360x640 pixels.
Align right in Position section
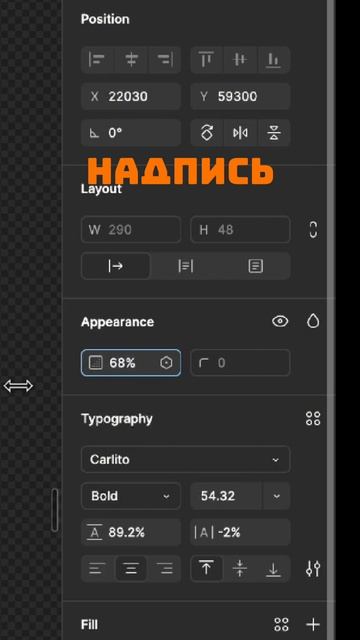click(x=165, y=60)
